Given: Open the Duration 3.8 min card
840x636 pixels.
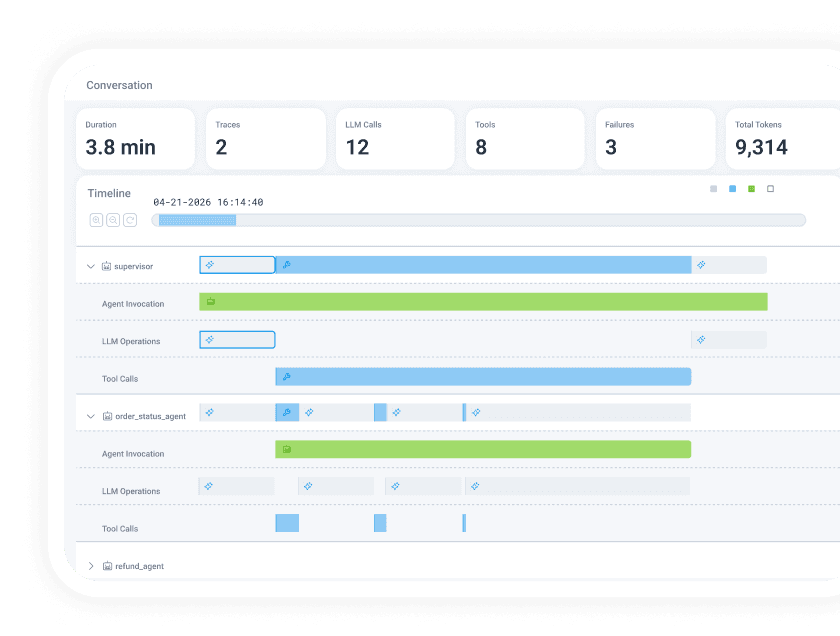Looking at the screenshot, I should (x=136, y=139).
